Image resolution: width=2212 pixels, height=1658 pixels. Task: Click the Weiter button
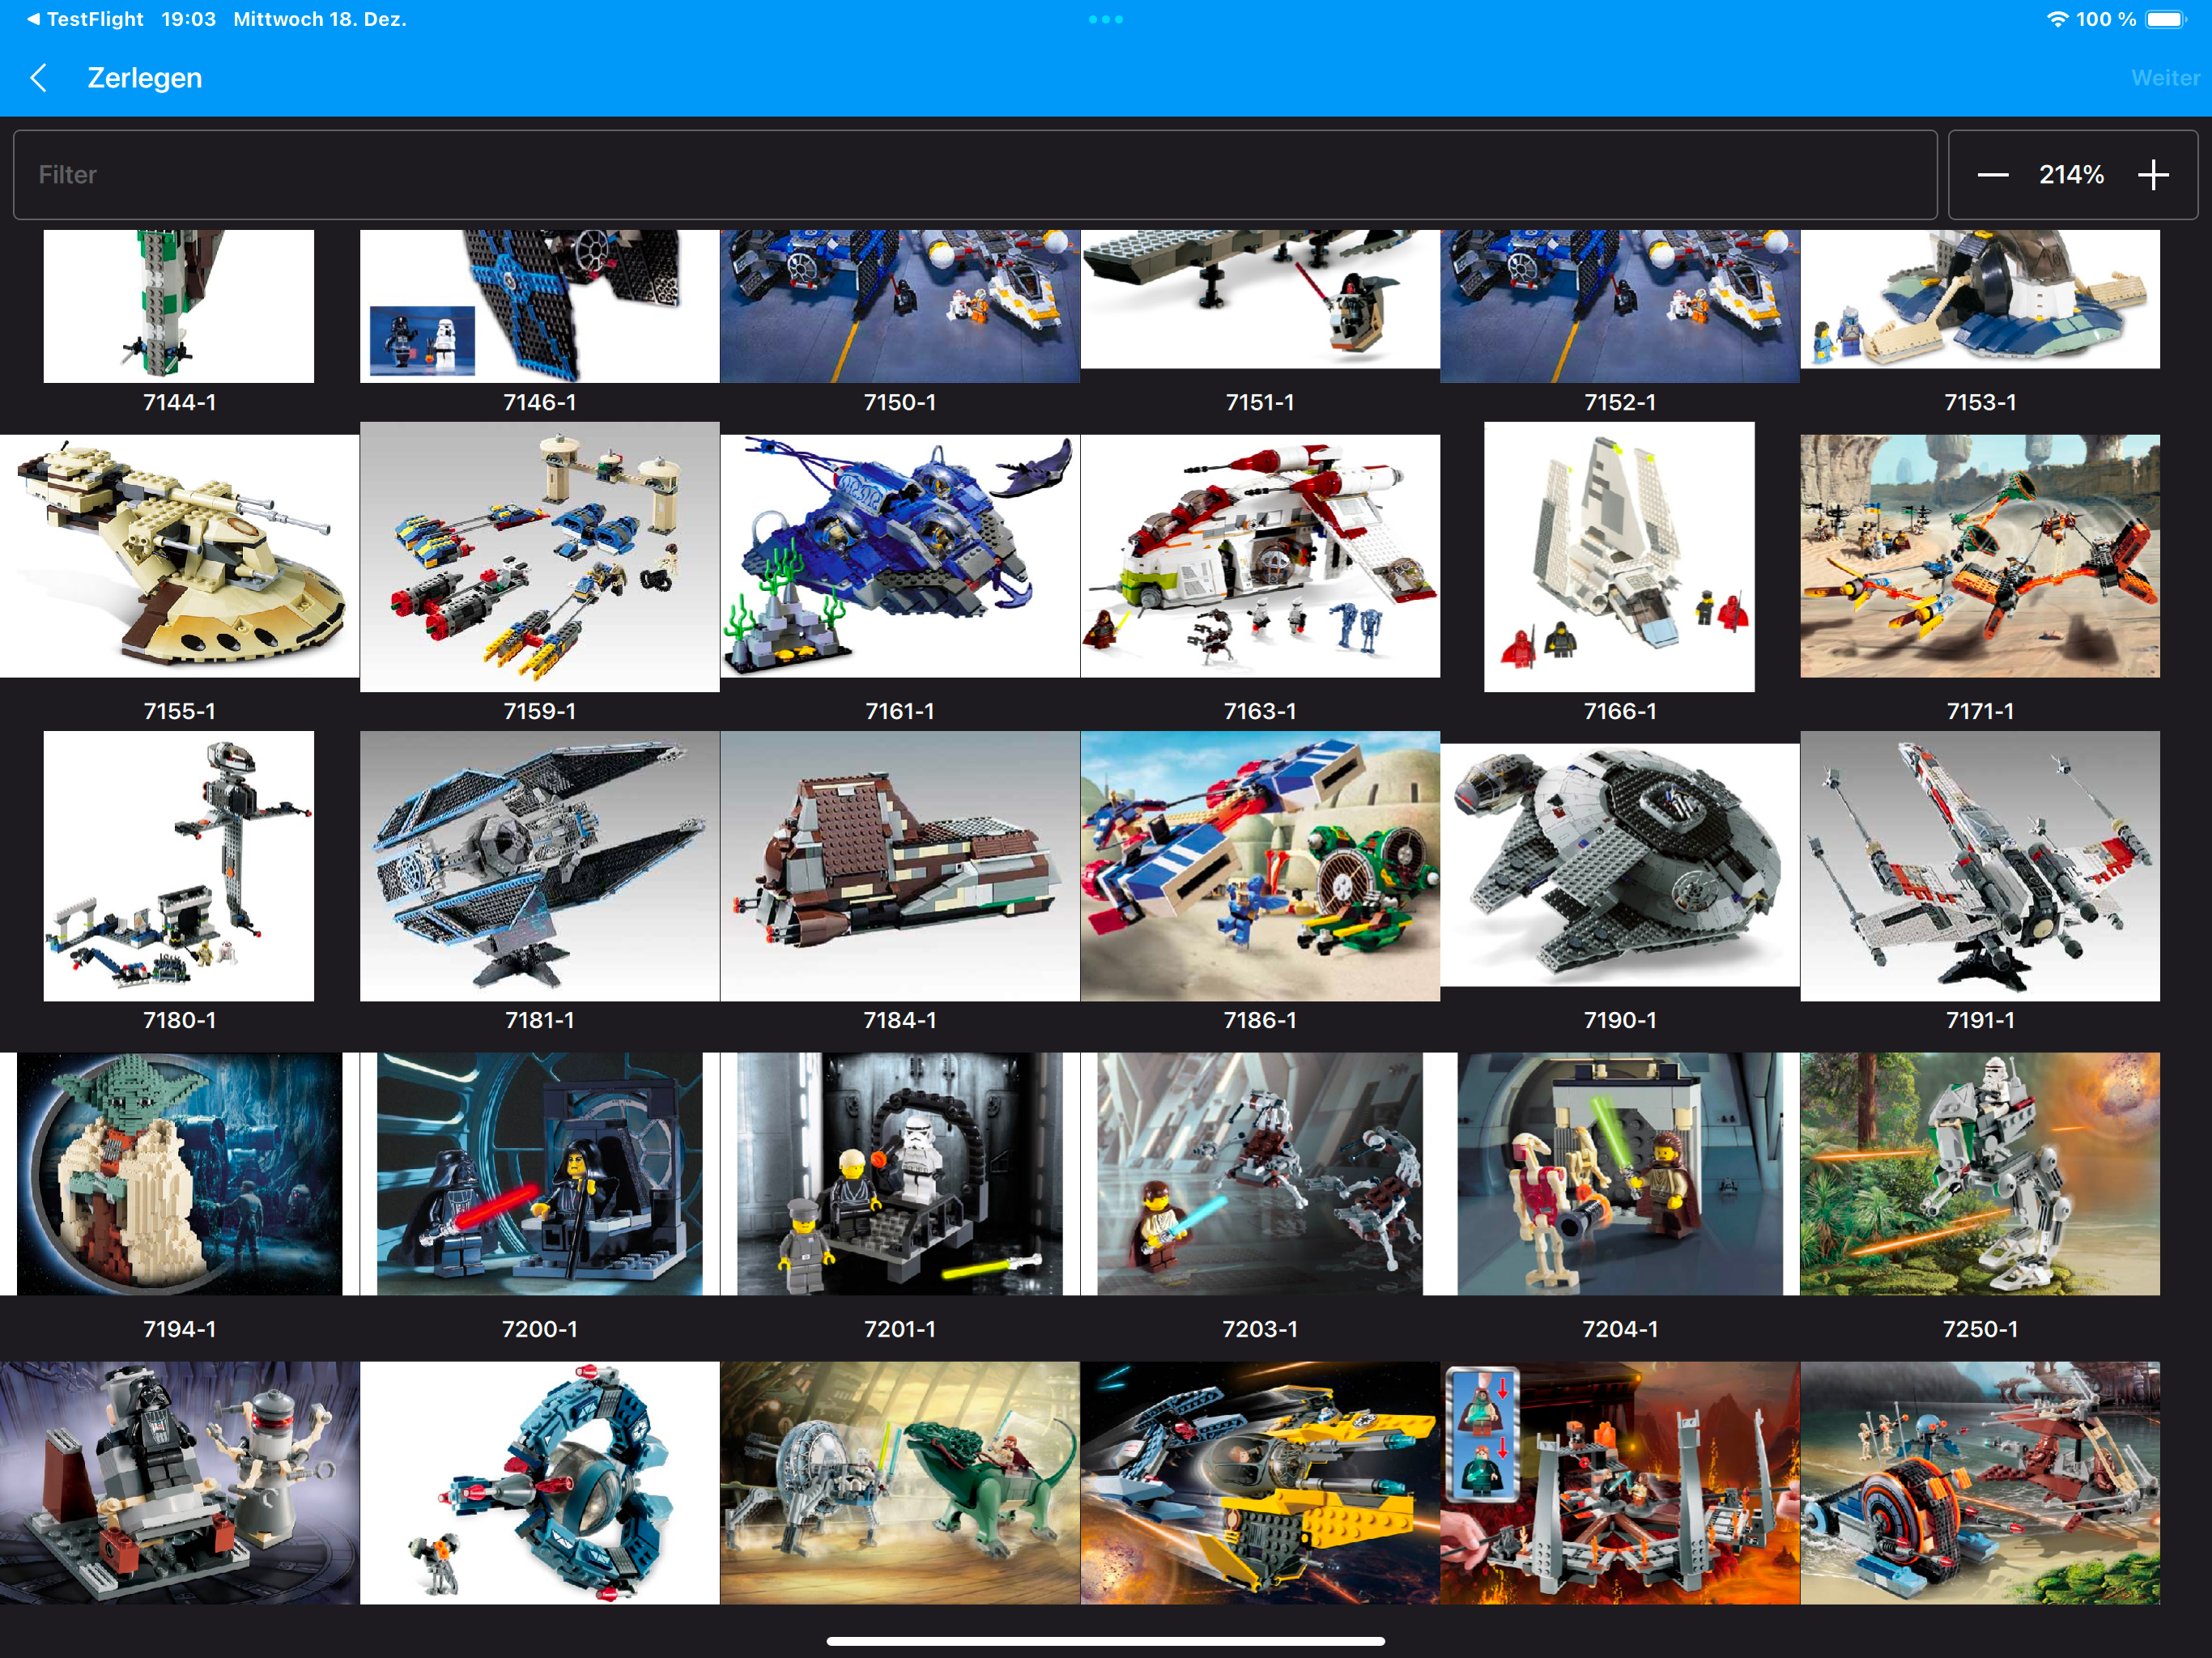(2165, 78)
